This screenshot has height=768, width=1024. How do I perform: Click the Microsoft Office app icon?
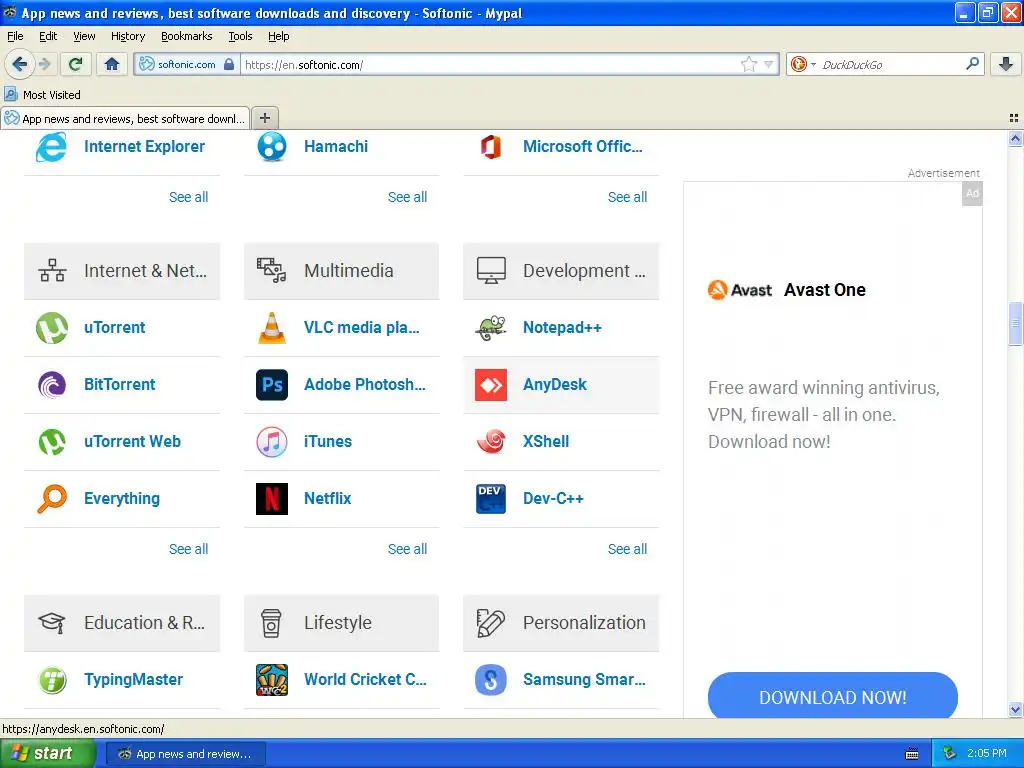(490, 146)
